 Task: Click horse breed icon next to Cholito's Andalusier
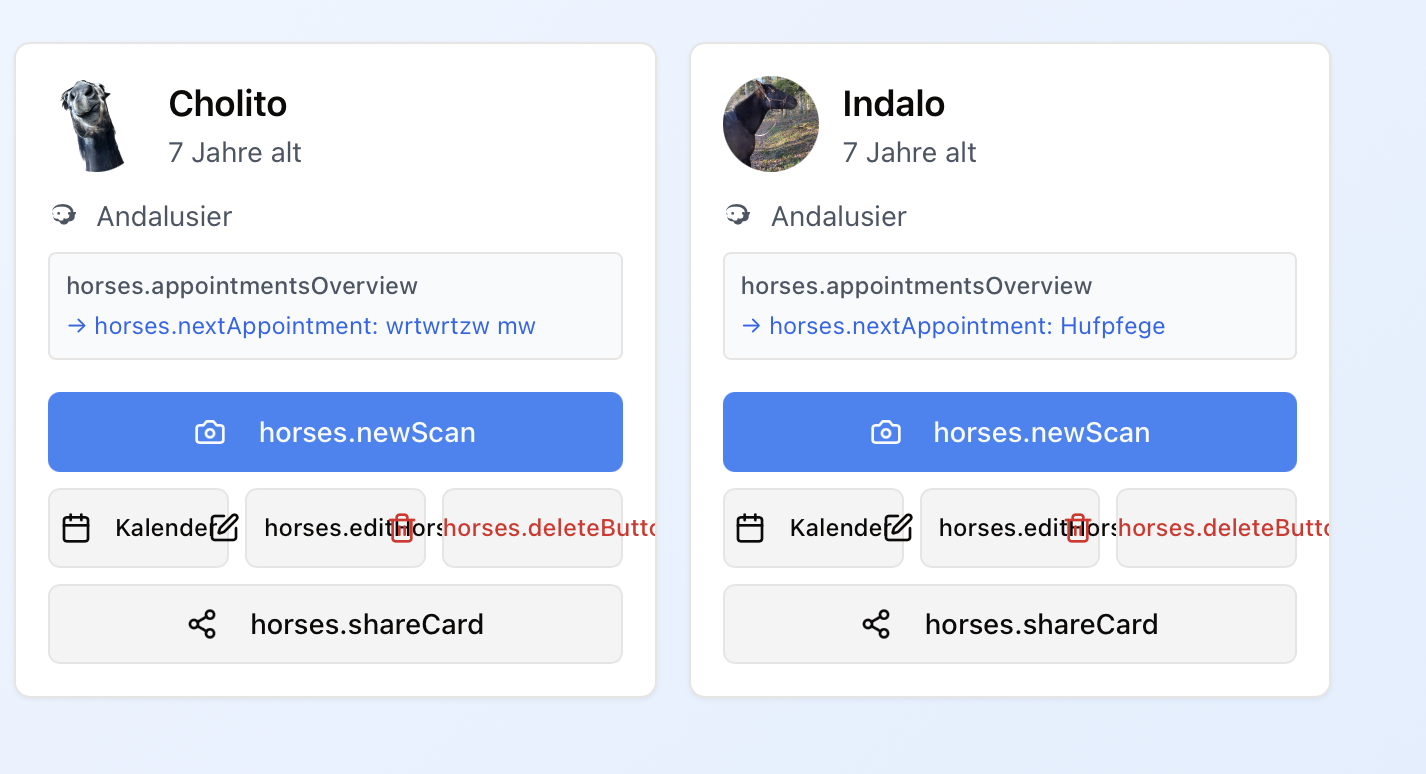coord(65,215)
